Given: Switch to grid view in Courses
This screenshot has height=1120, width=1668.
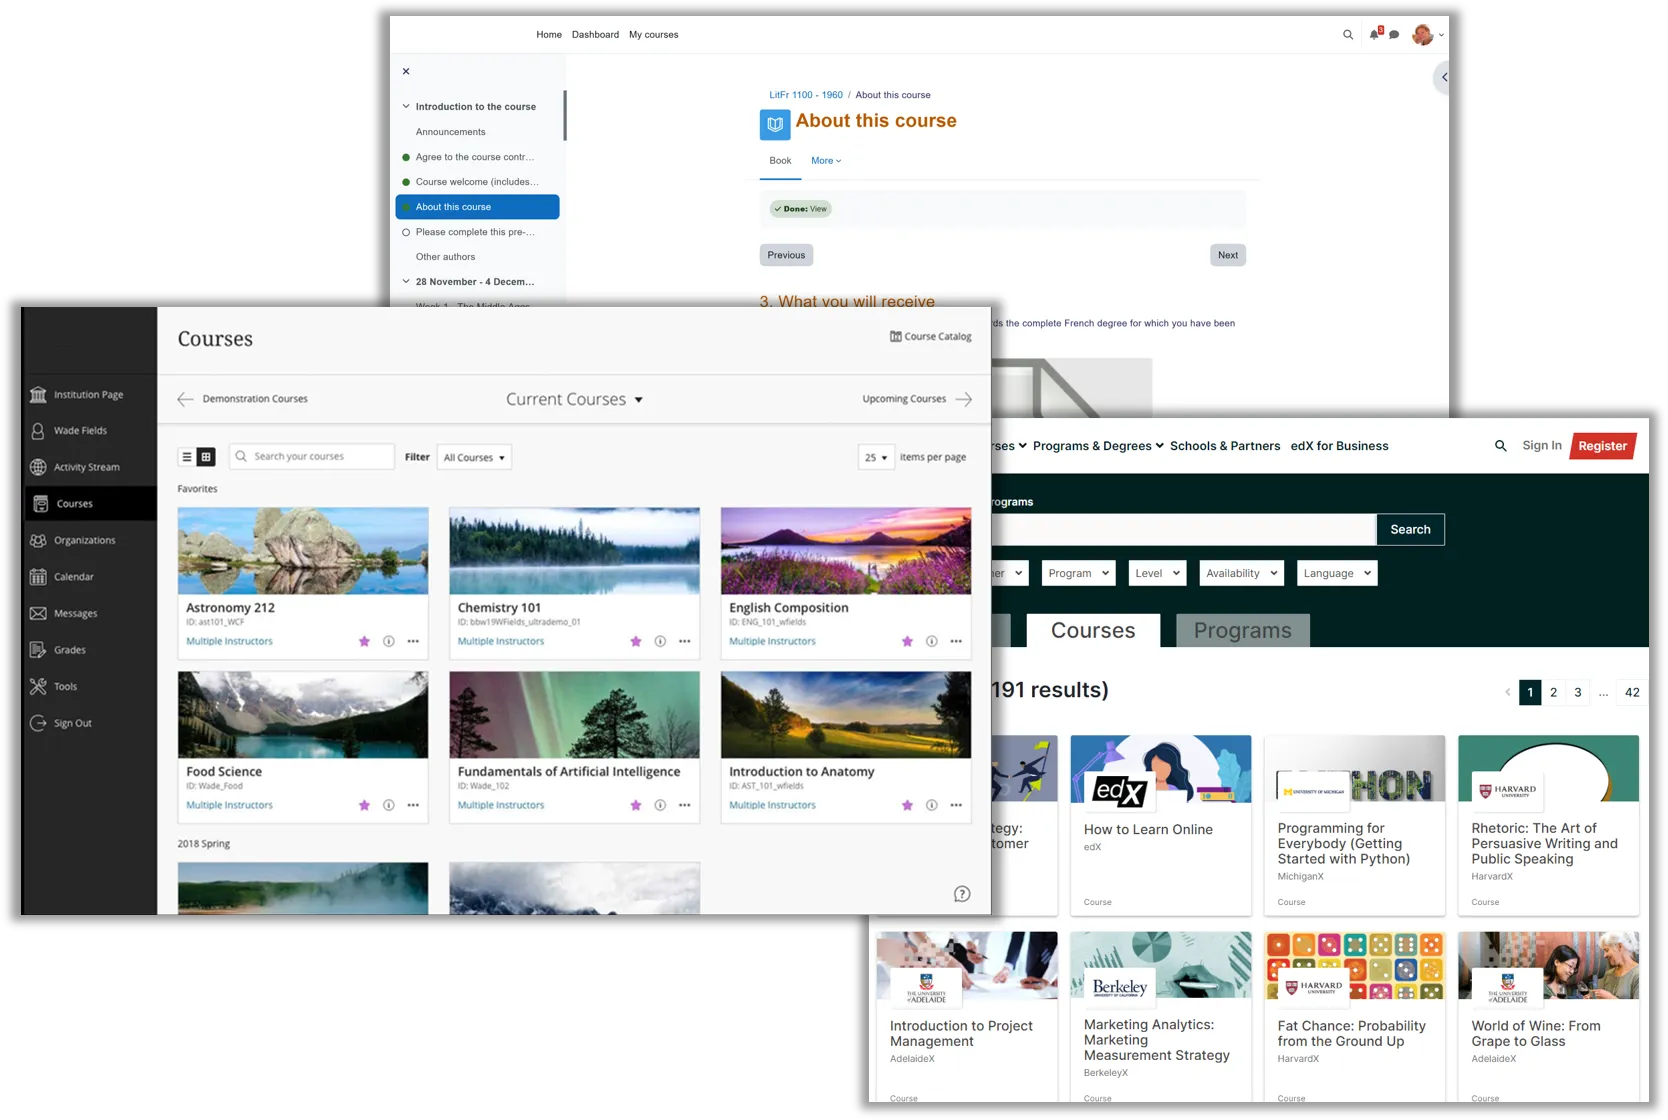Looking at the screenshot, I should pos(206,457).
